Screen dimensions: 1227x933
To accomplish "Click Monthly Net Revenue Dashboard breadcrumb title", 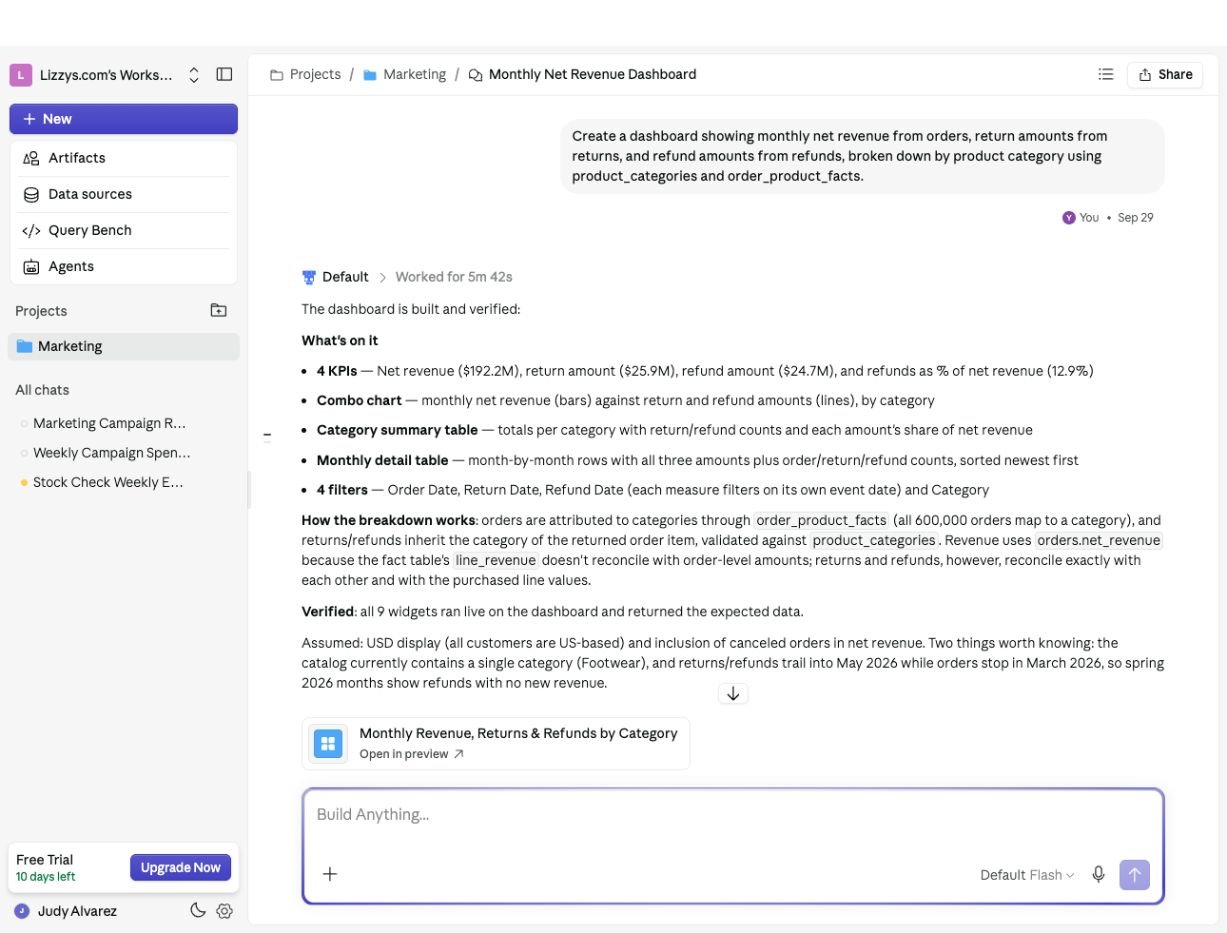I will click(x=592, y=74).
